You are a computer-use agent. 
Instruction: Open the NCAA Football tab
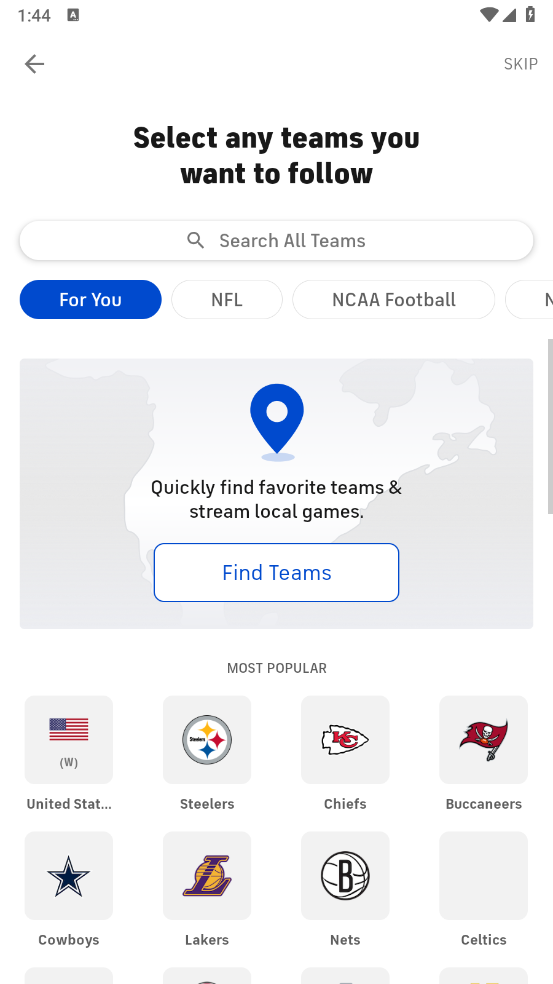point(394,299)
